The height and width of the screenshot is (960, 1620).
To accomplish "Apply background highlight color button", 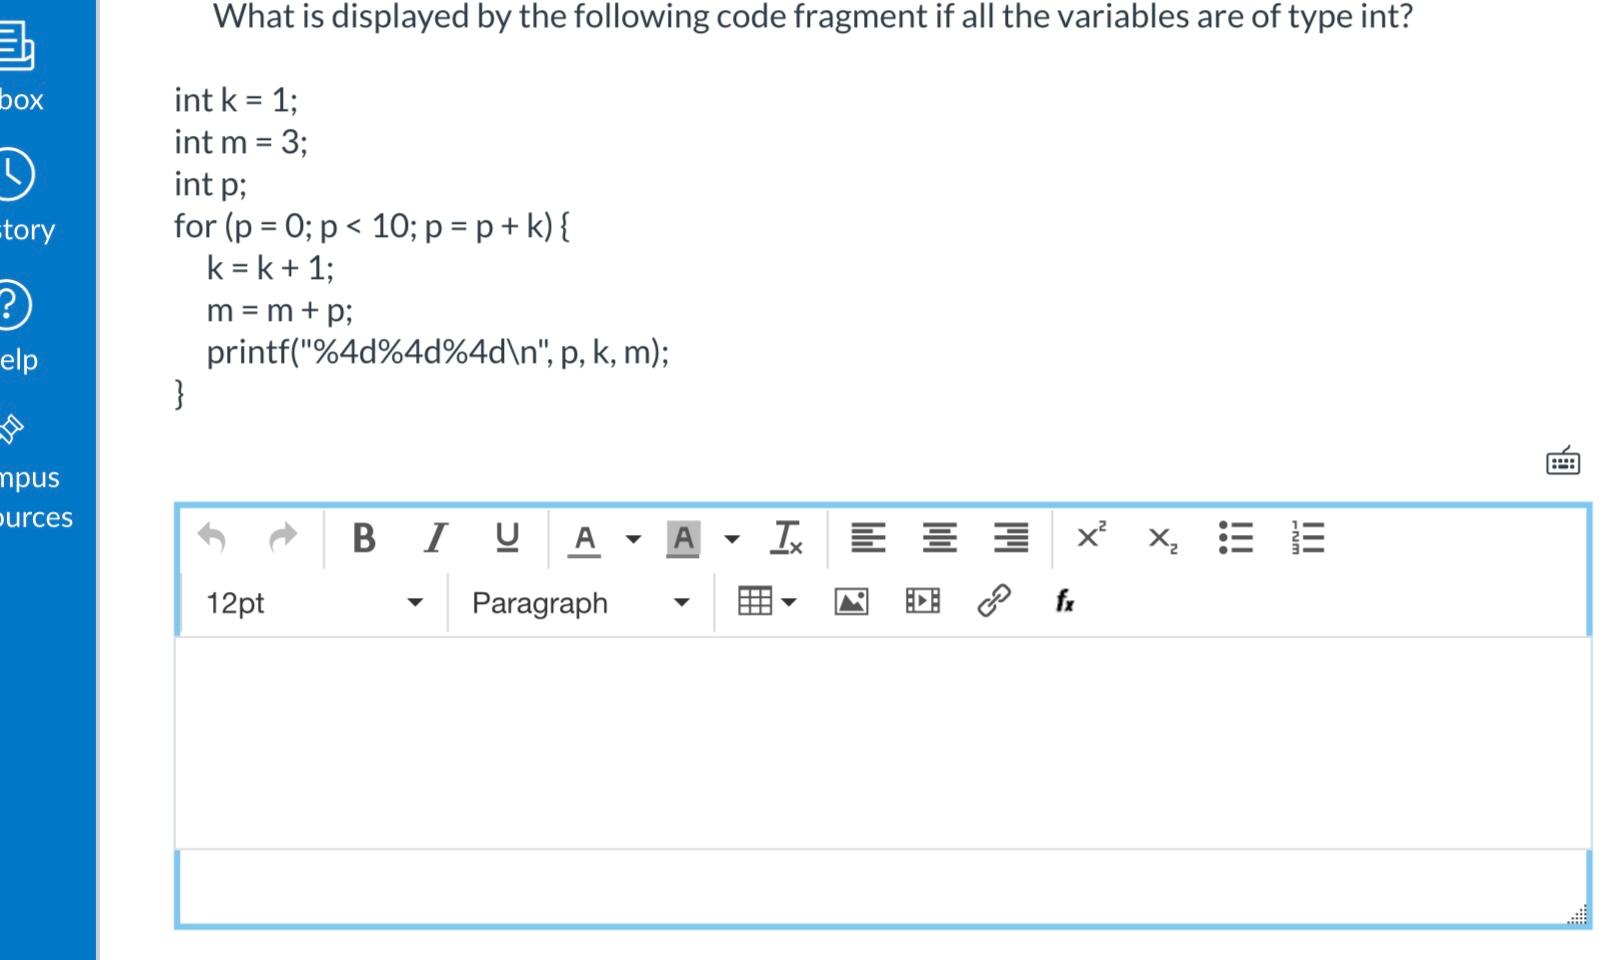I will coord(683,539).
